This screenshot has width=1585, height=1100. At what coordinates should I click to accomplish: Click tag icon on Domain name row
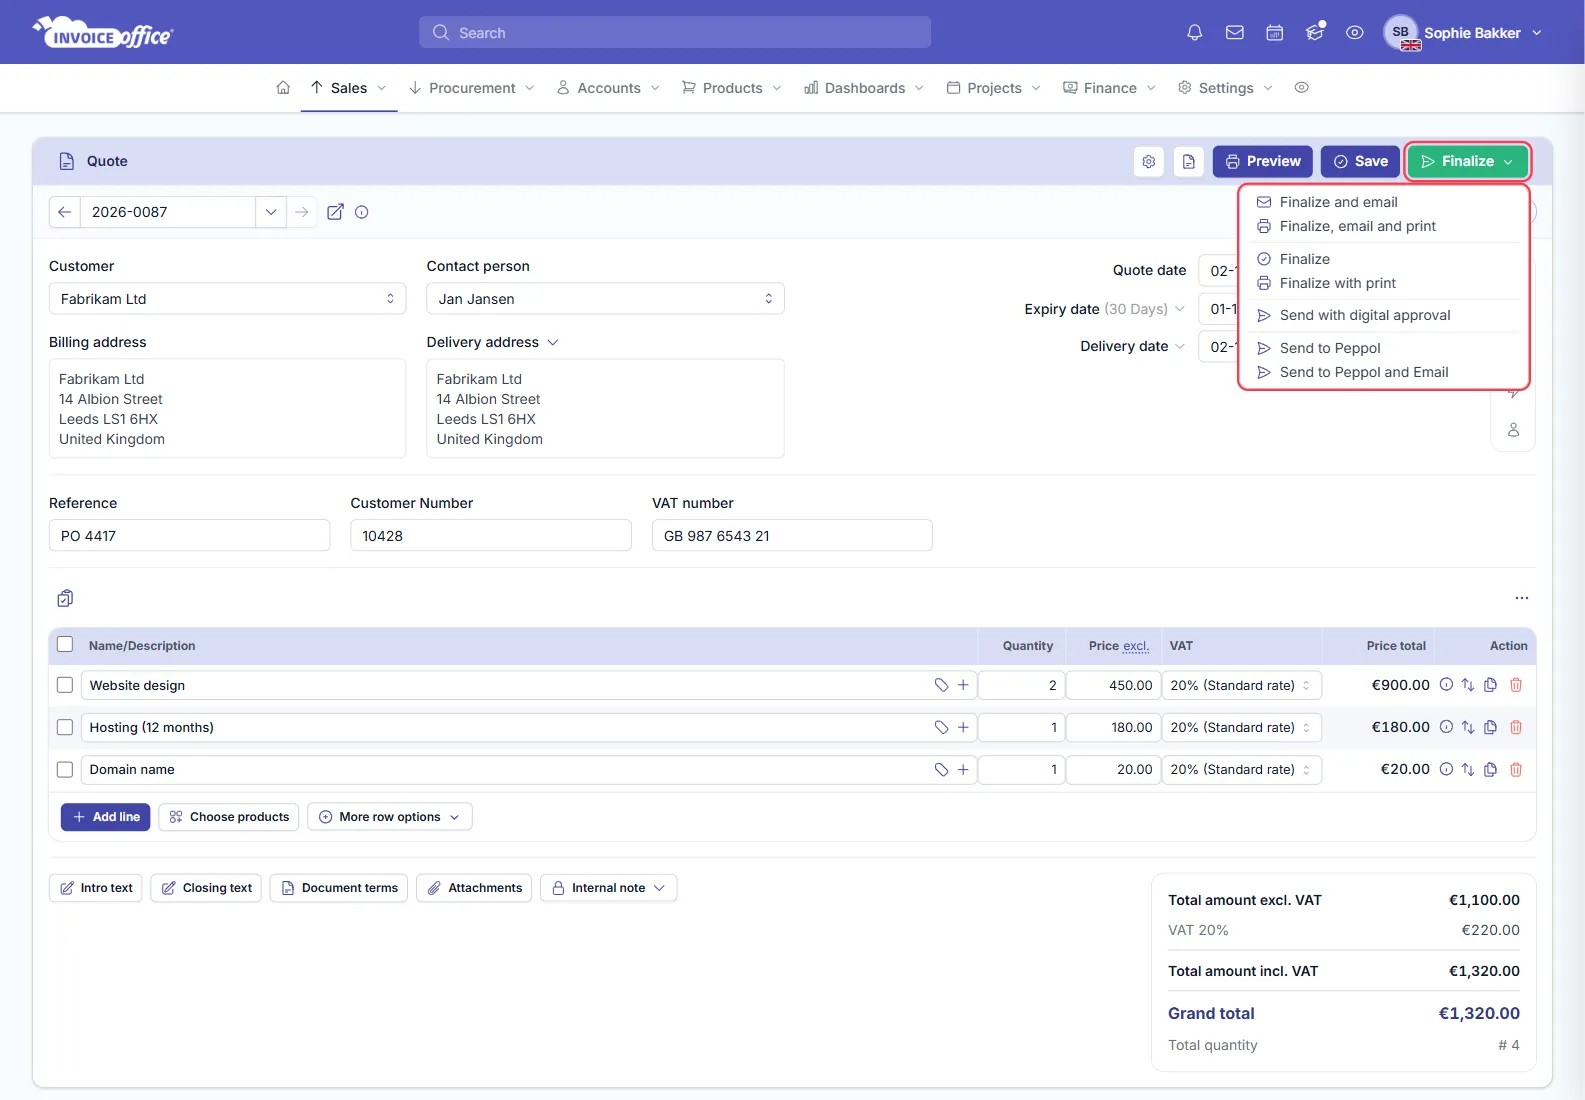[x=941, y=769]
